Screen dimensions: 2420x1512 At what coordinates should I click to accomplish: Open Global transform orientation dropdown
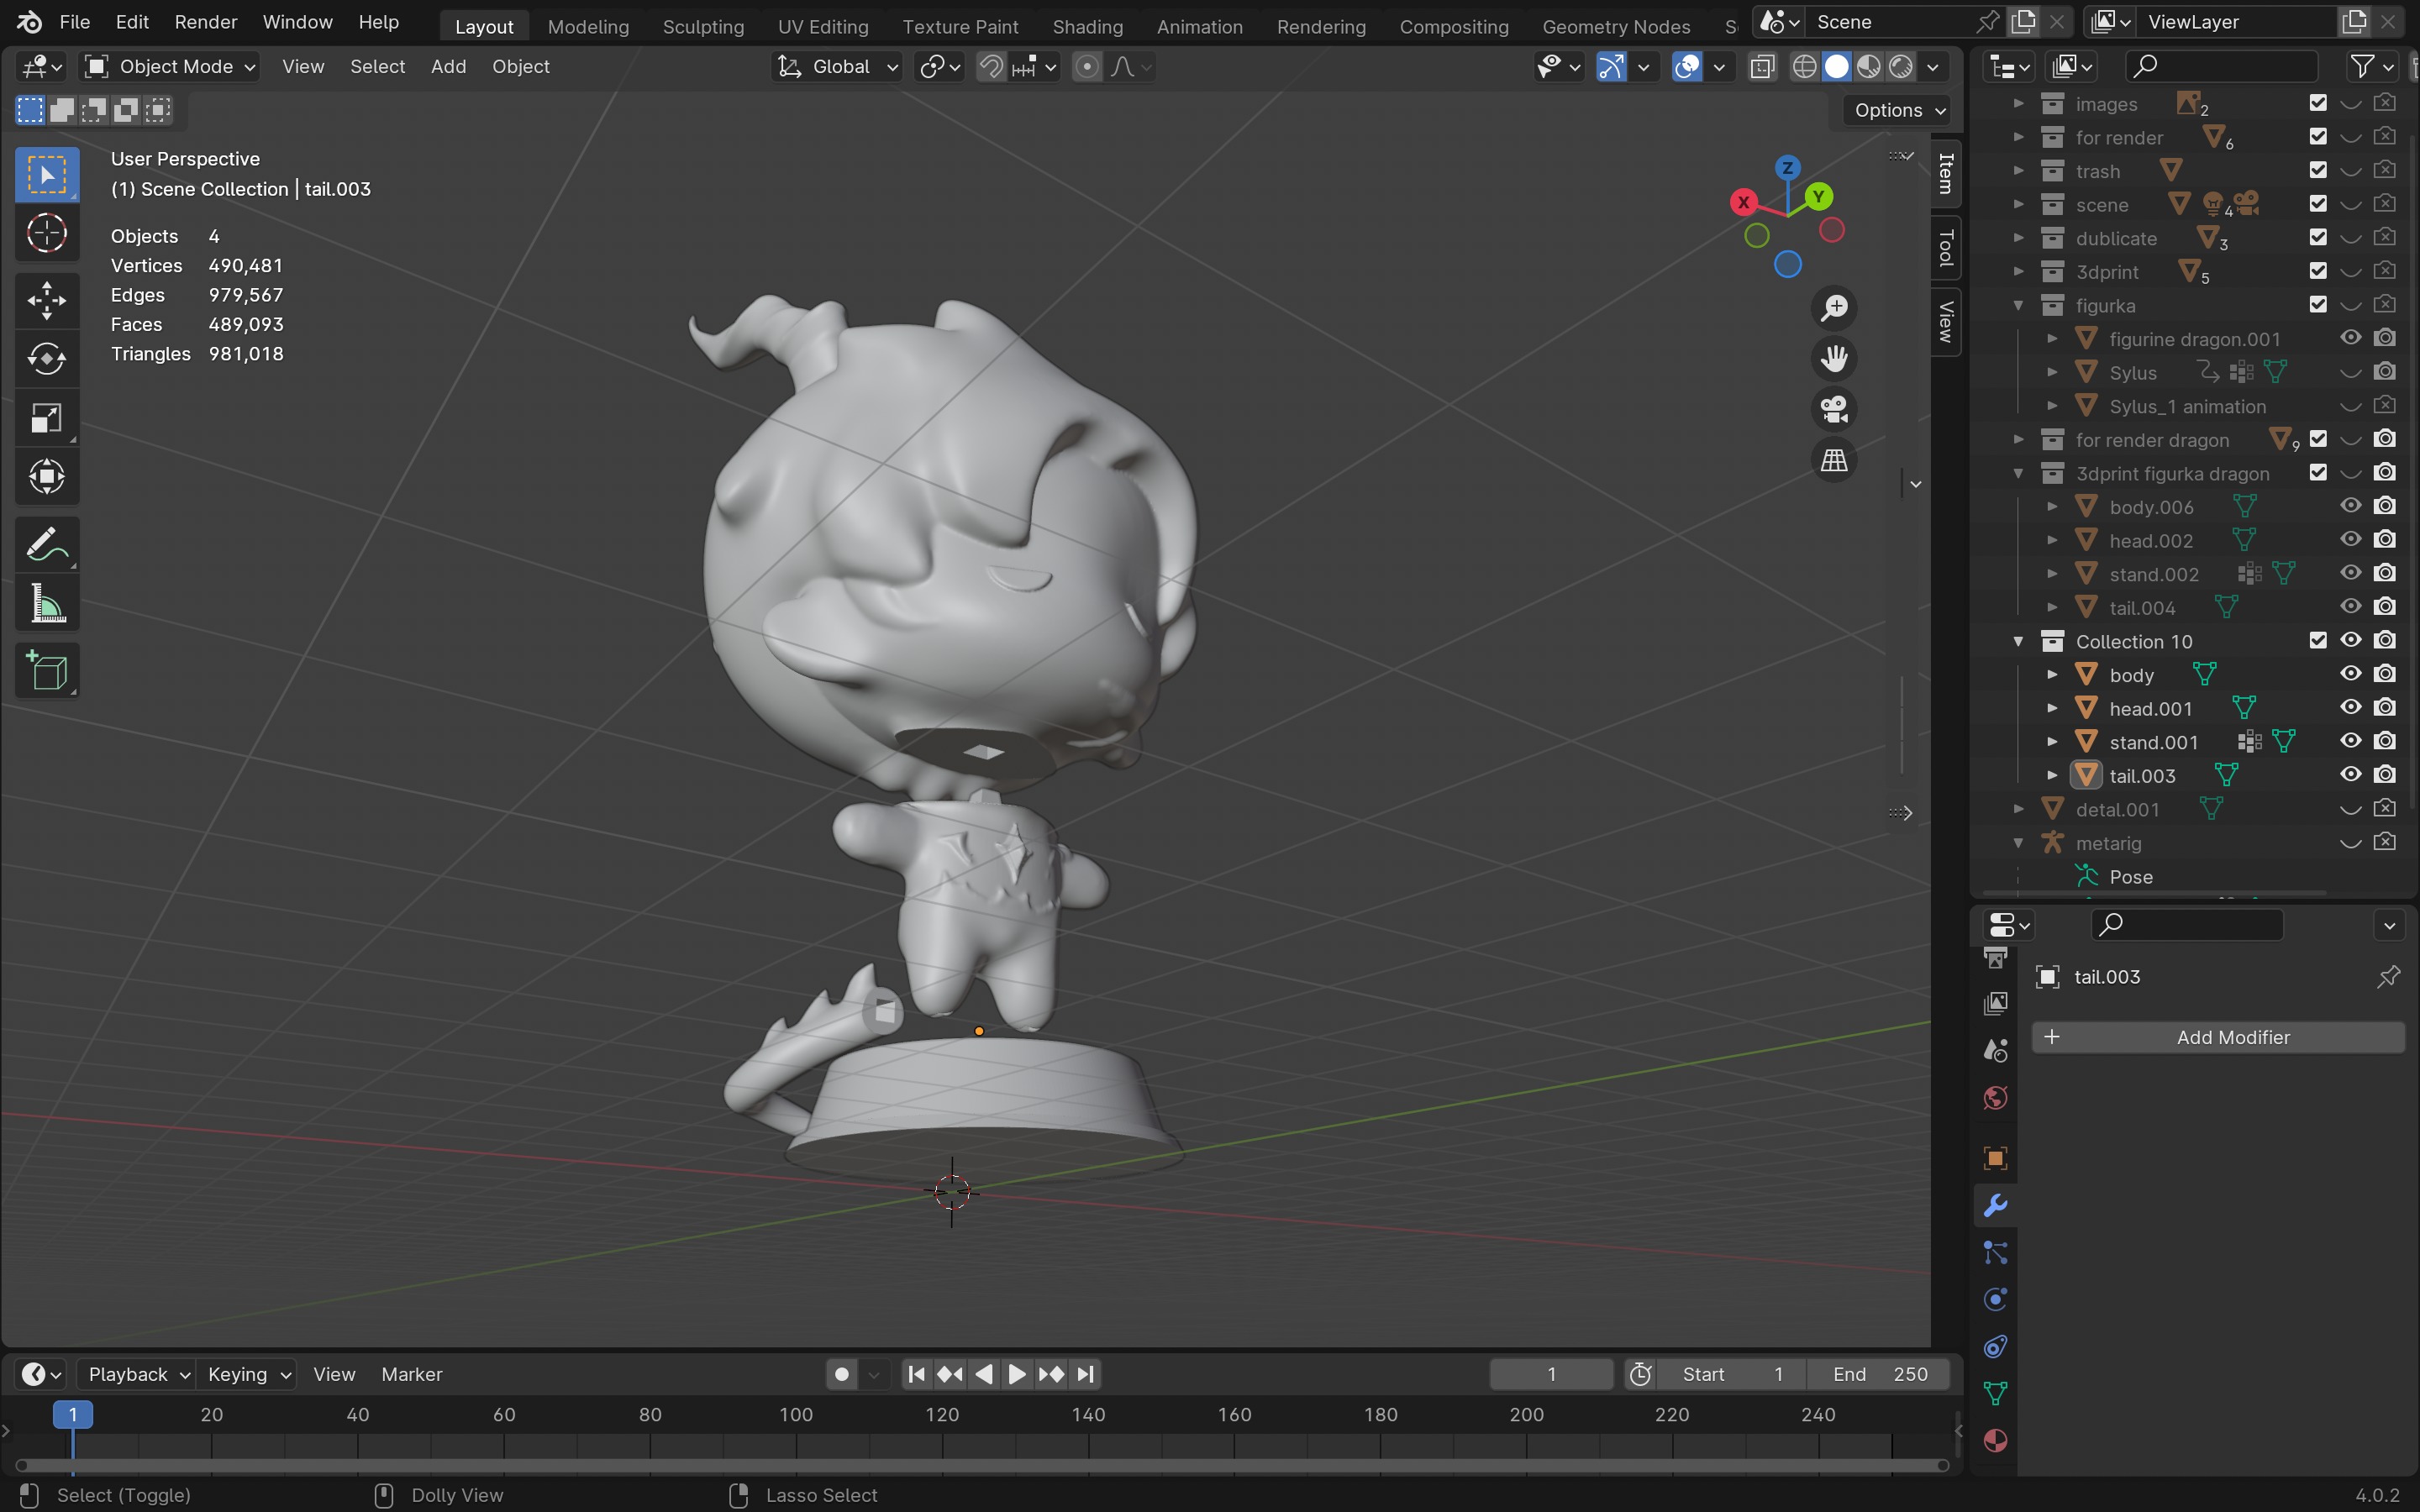pyautogui.click(x=839, y=67)
